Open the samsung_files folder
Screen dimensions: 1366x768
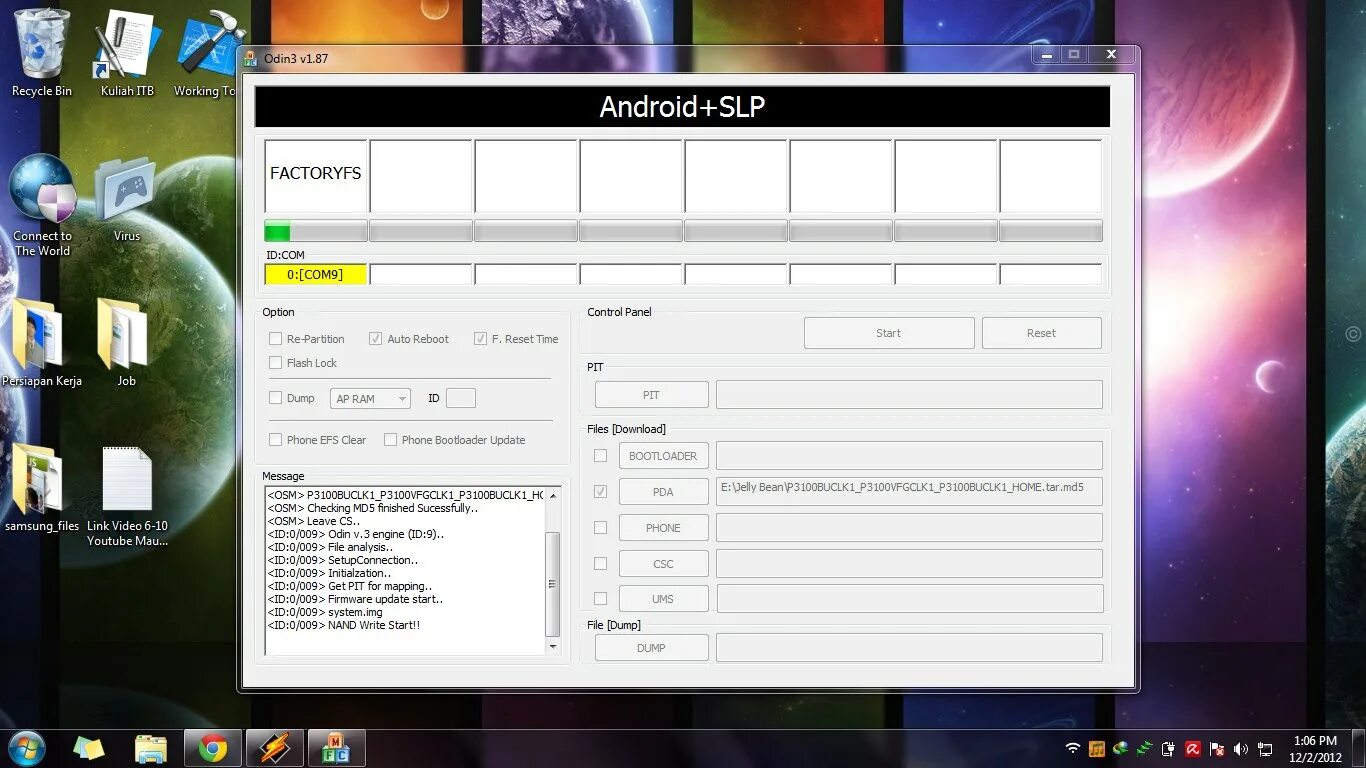point(42,488)
